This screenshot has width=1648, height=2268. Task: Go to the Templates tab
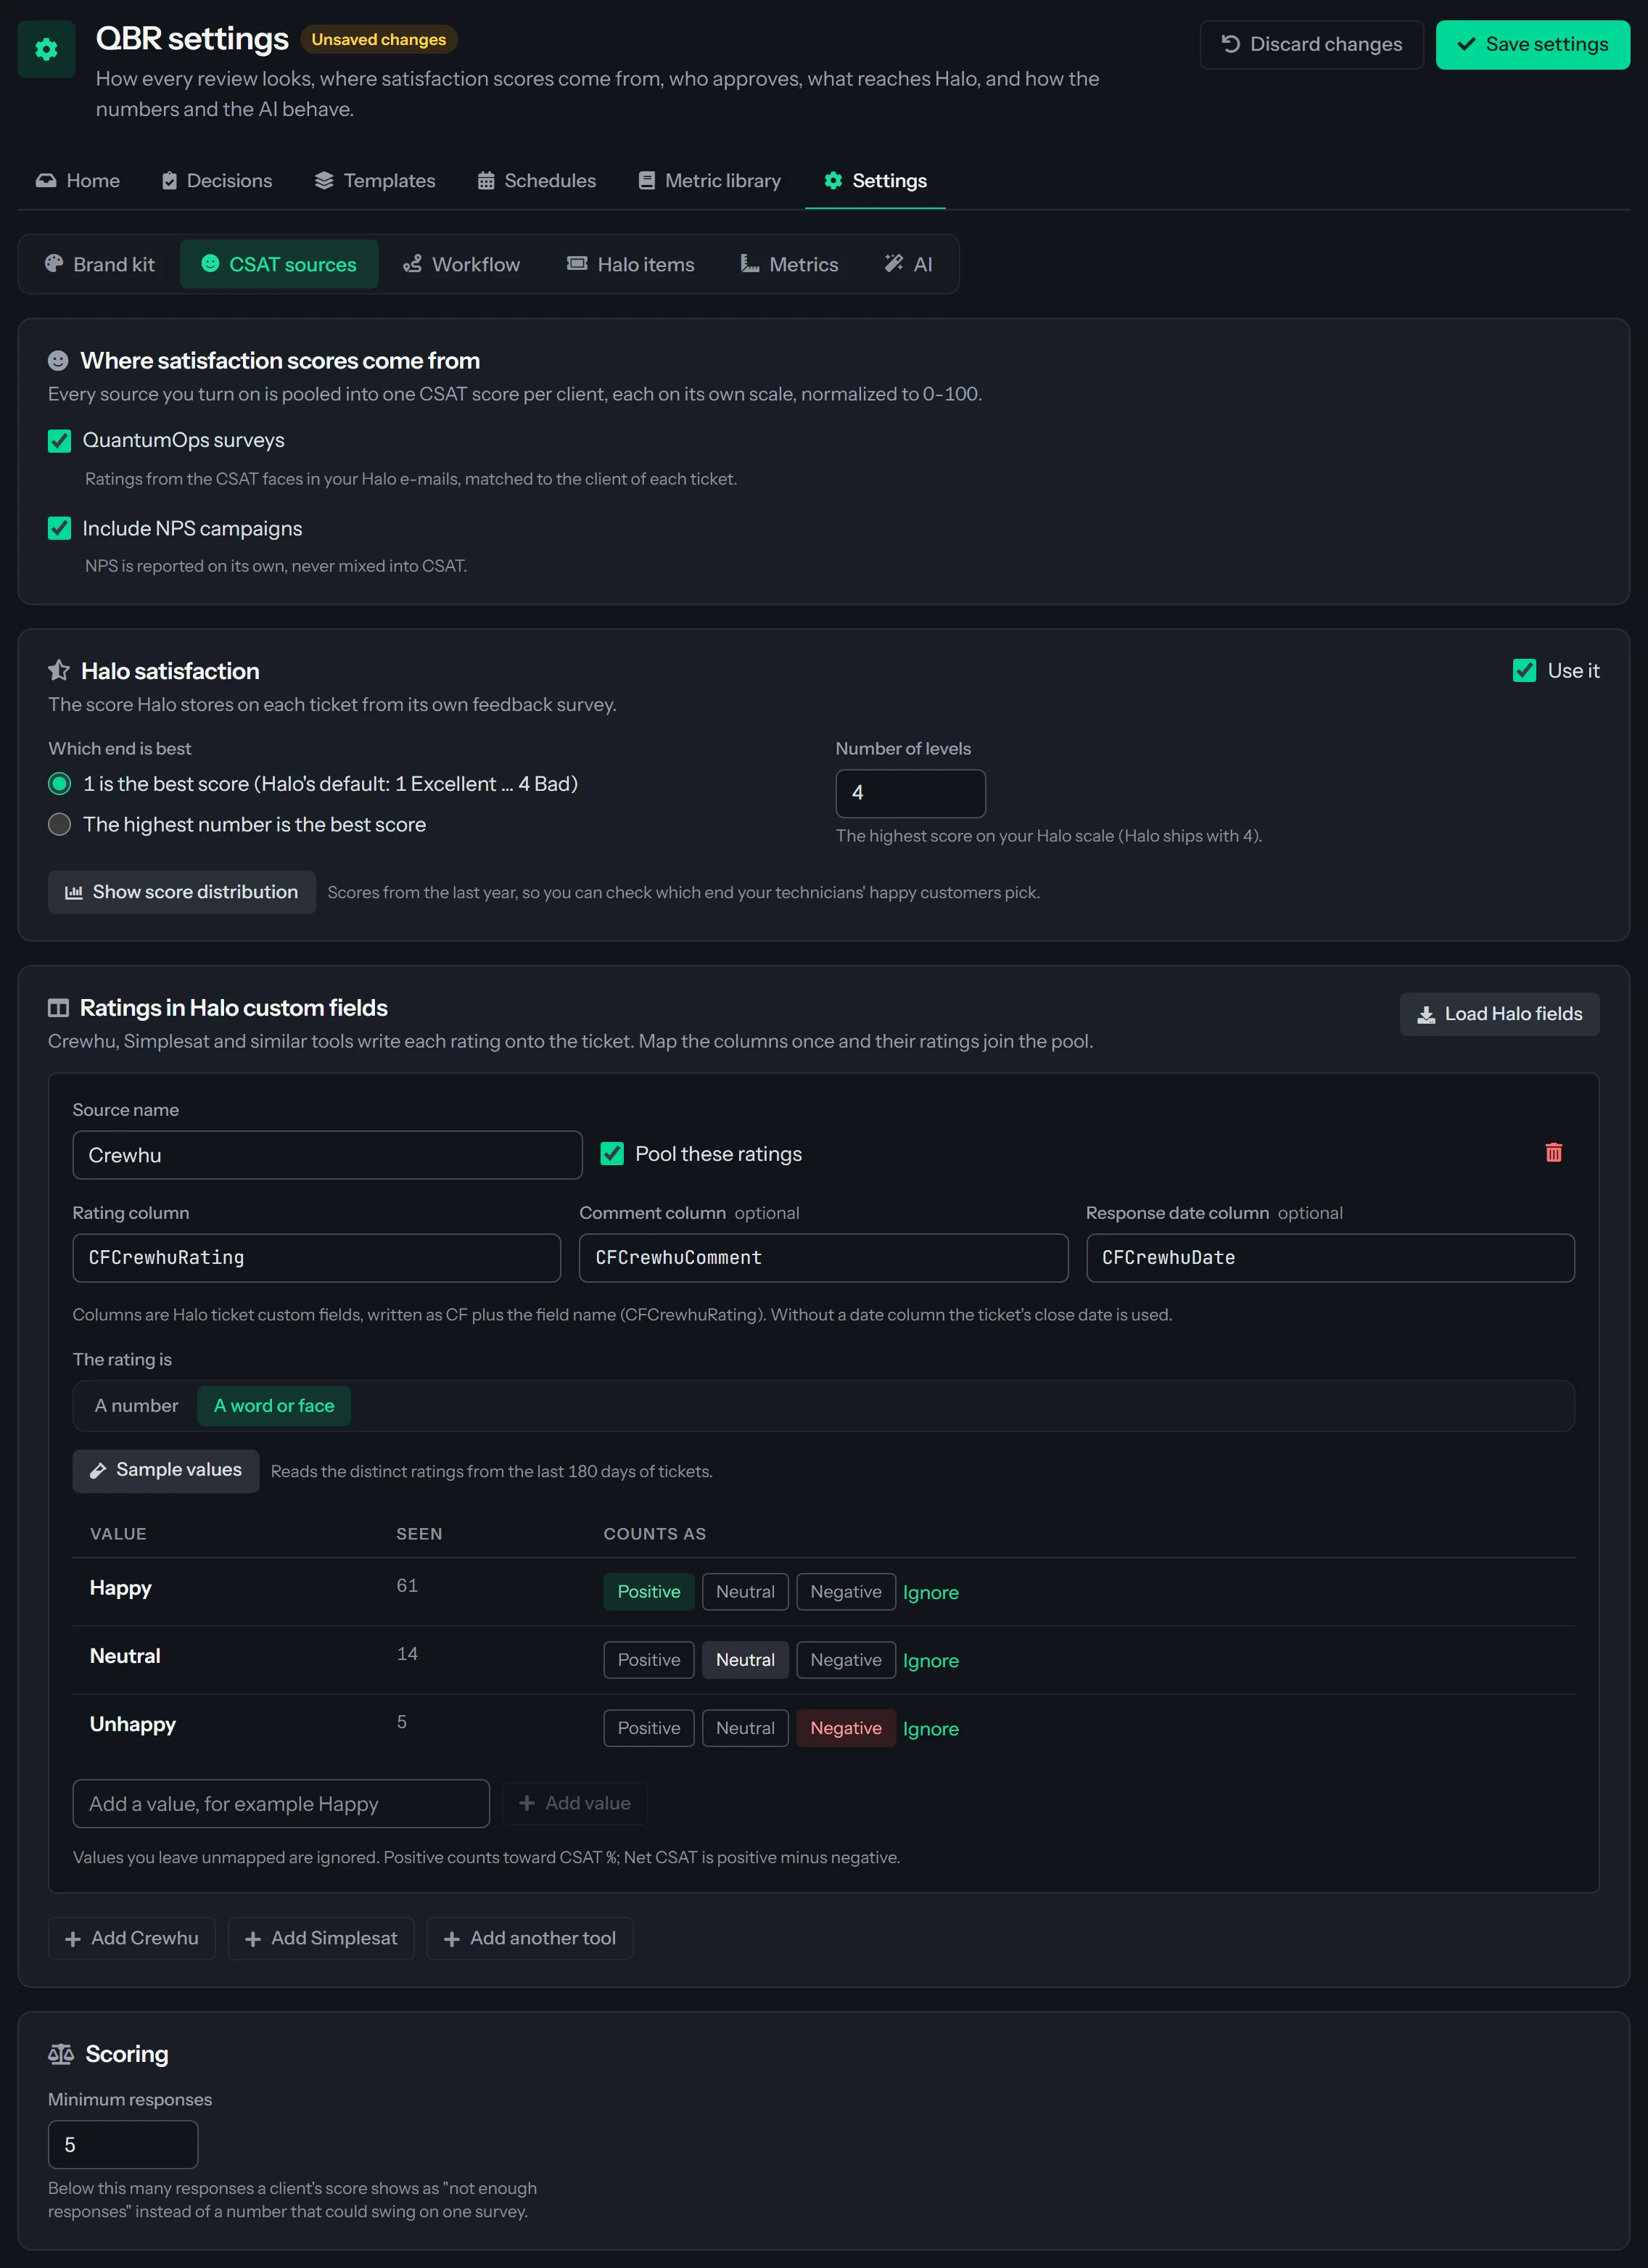click(375, 181)
